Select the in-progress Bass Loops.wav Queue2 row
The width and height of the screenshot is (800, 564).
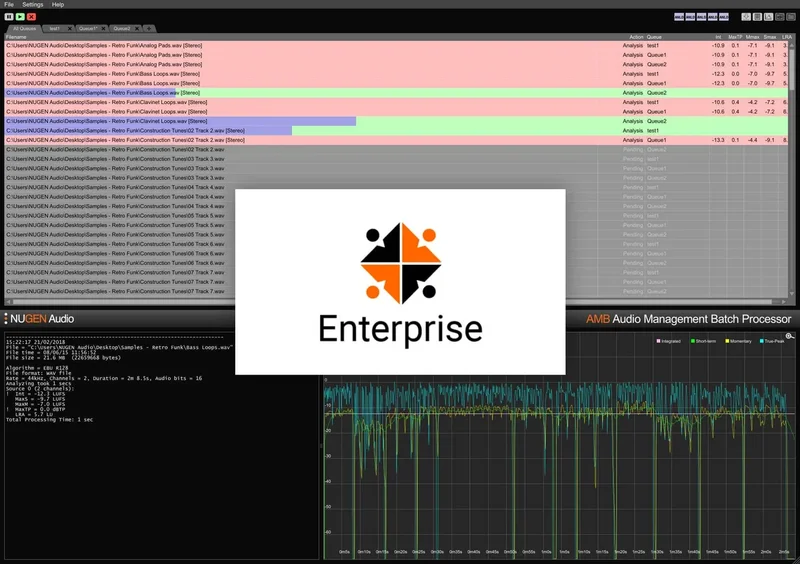[x=396, y=93]
